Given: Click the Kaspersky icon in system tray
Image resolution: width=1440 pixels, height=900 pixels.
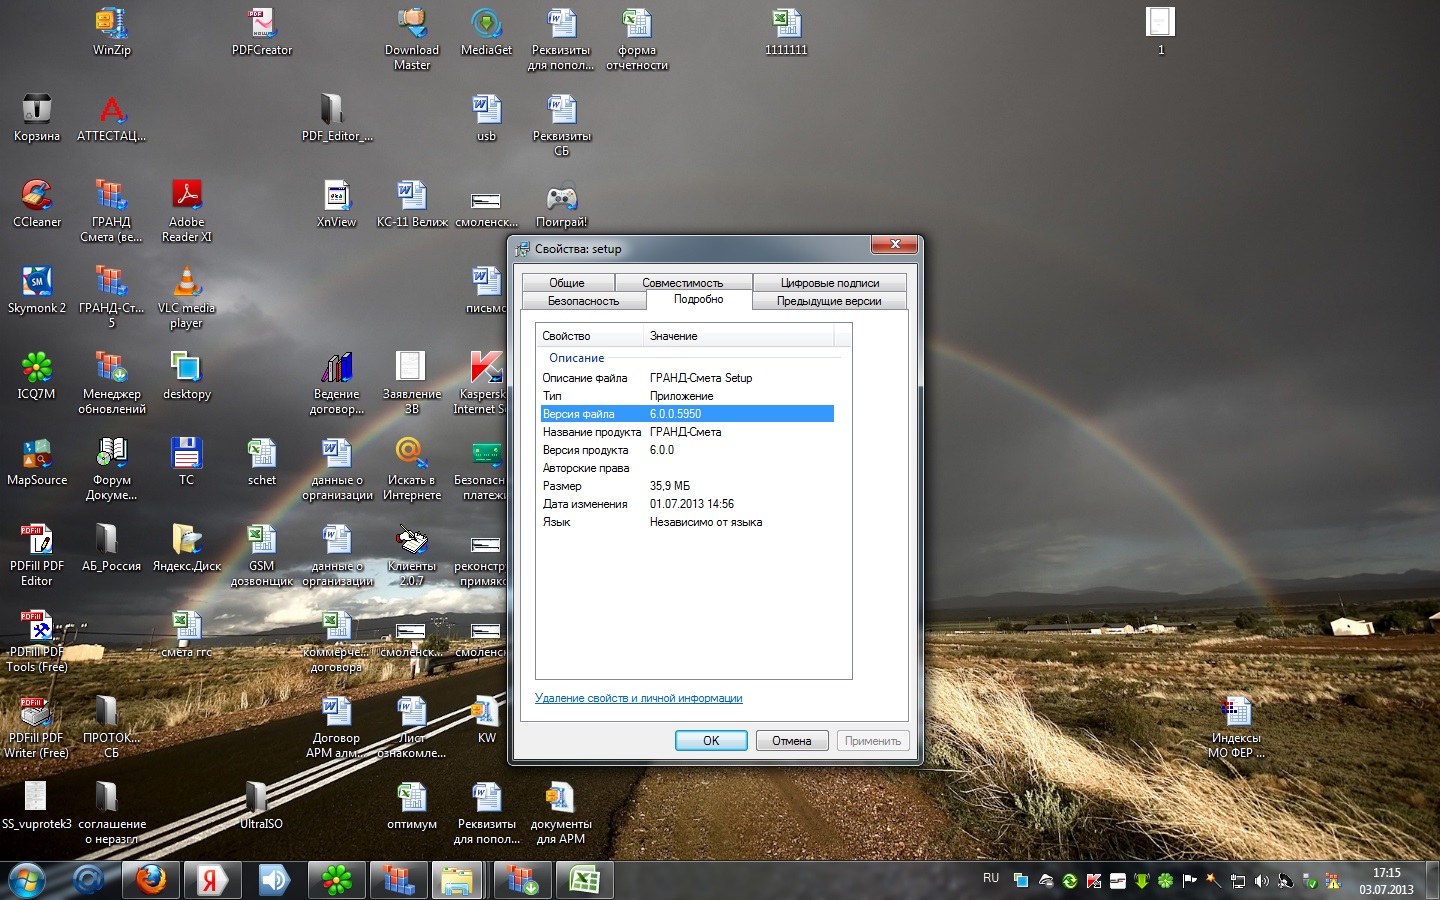Looking at the screenshot, I should click(x=1094, y=881).
